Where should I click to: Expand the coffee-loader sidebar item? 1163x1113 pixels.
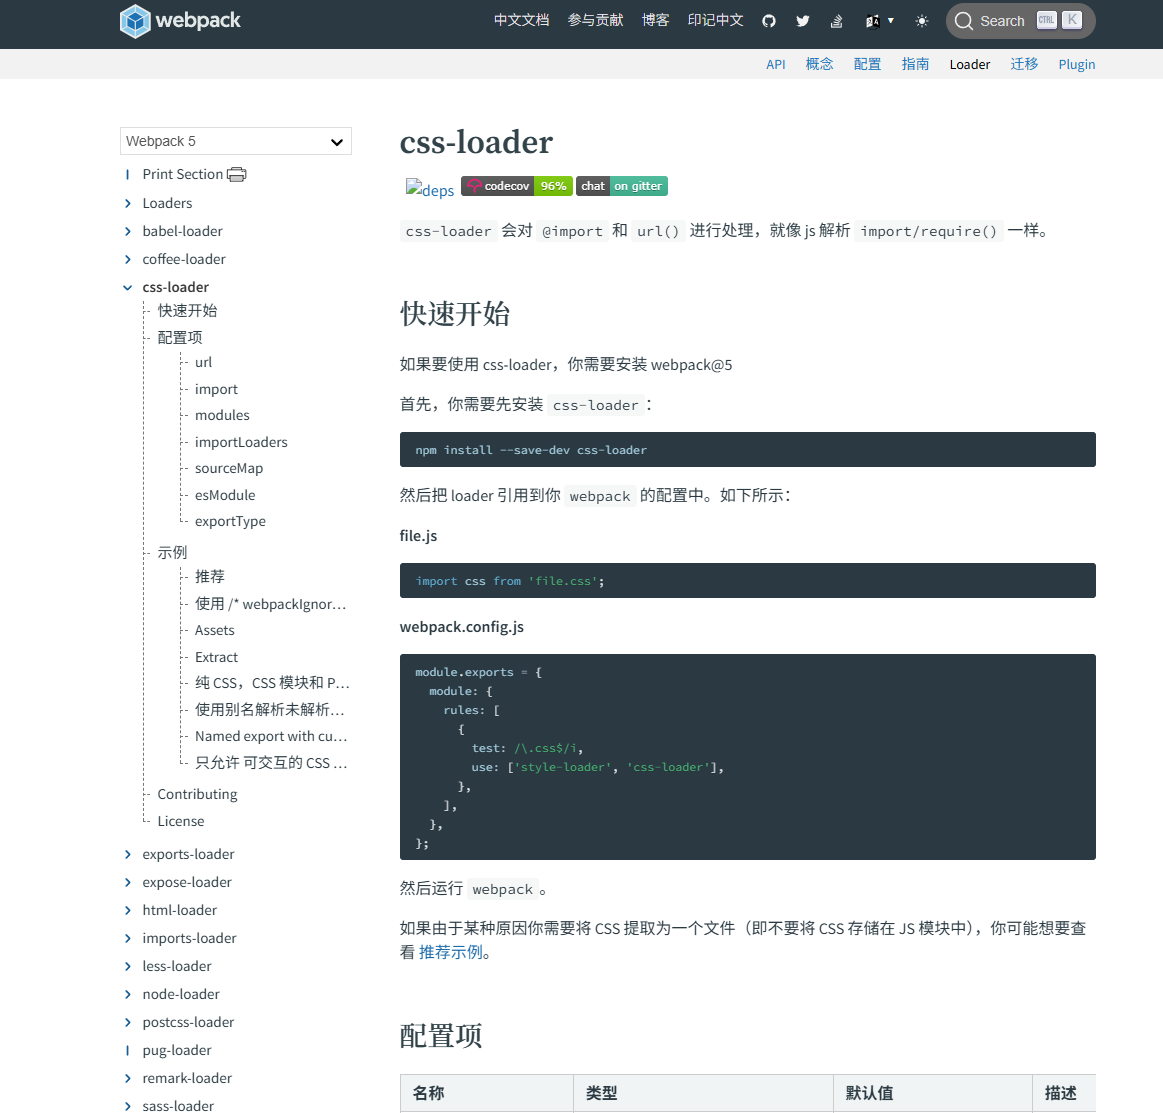[x=128, y=260]
